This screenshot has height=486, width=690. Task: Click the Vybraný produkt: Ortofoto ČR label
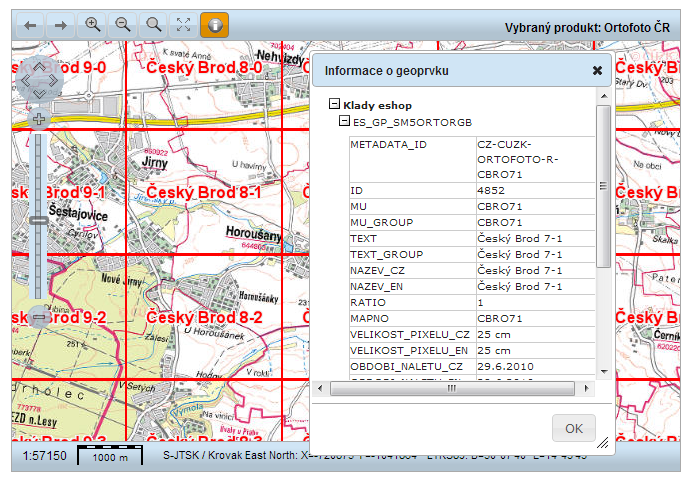[587, 27]
